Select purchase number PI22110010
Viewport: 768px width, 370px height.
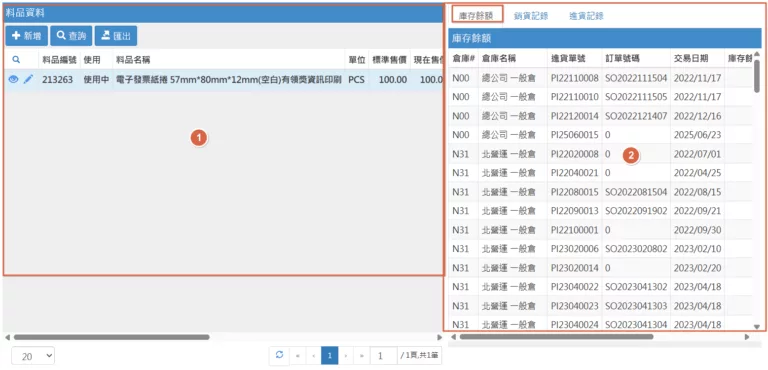(x=575, y=97)
